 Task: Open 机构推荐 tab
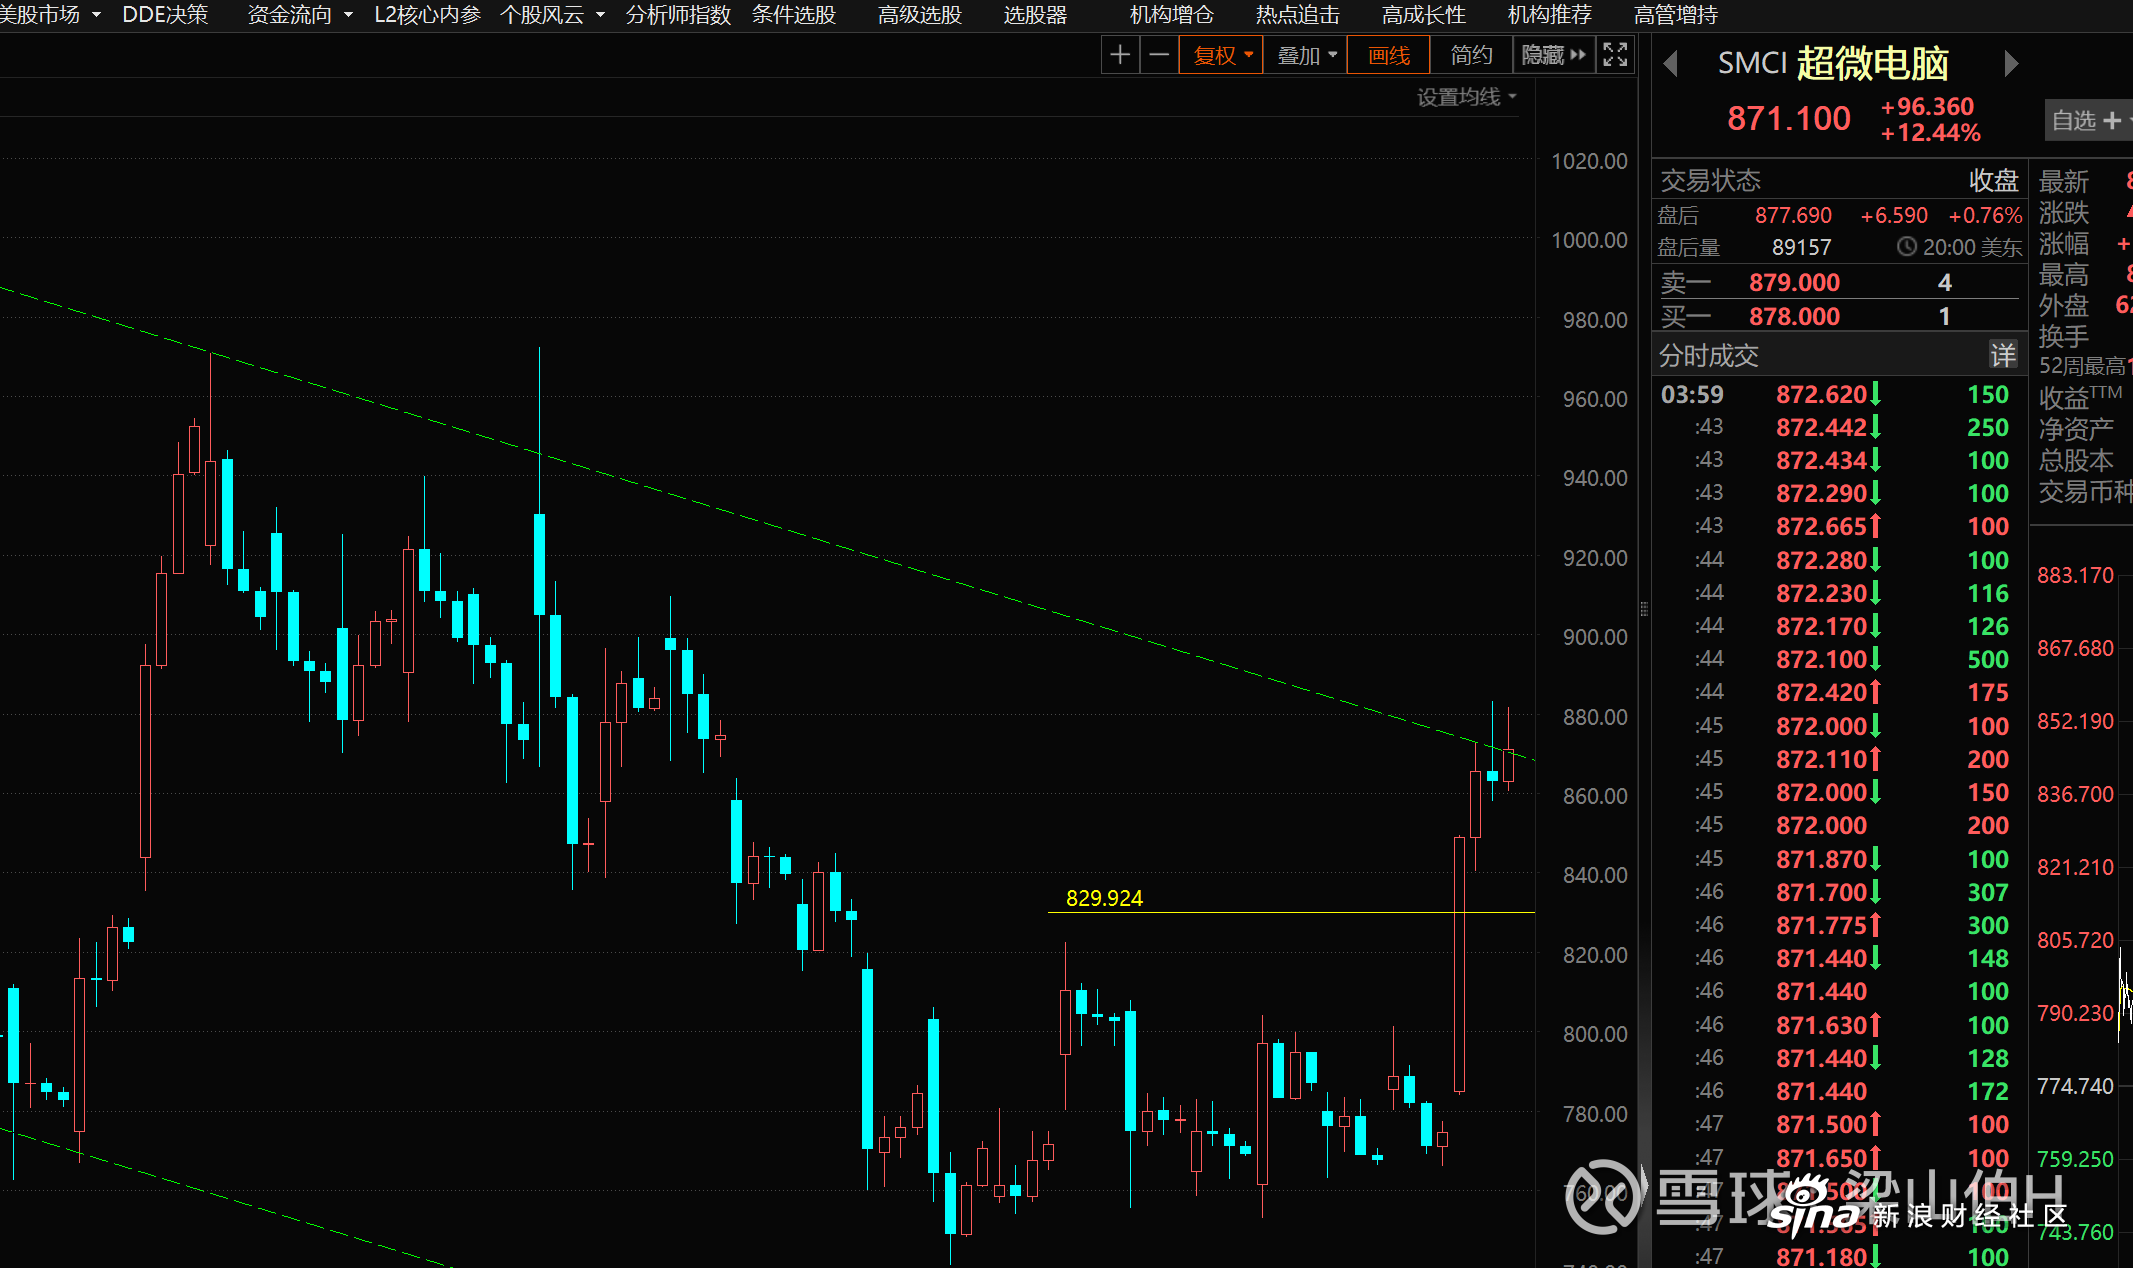(1550, 15)
